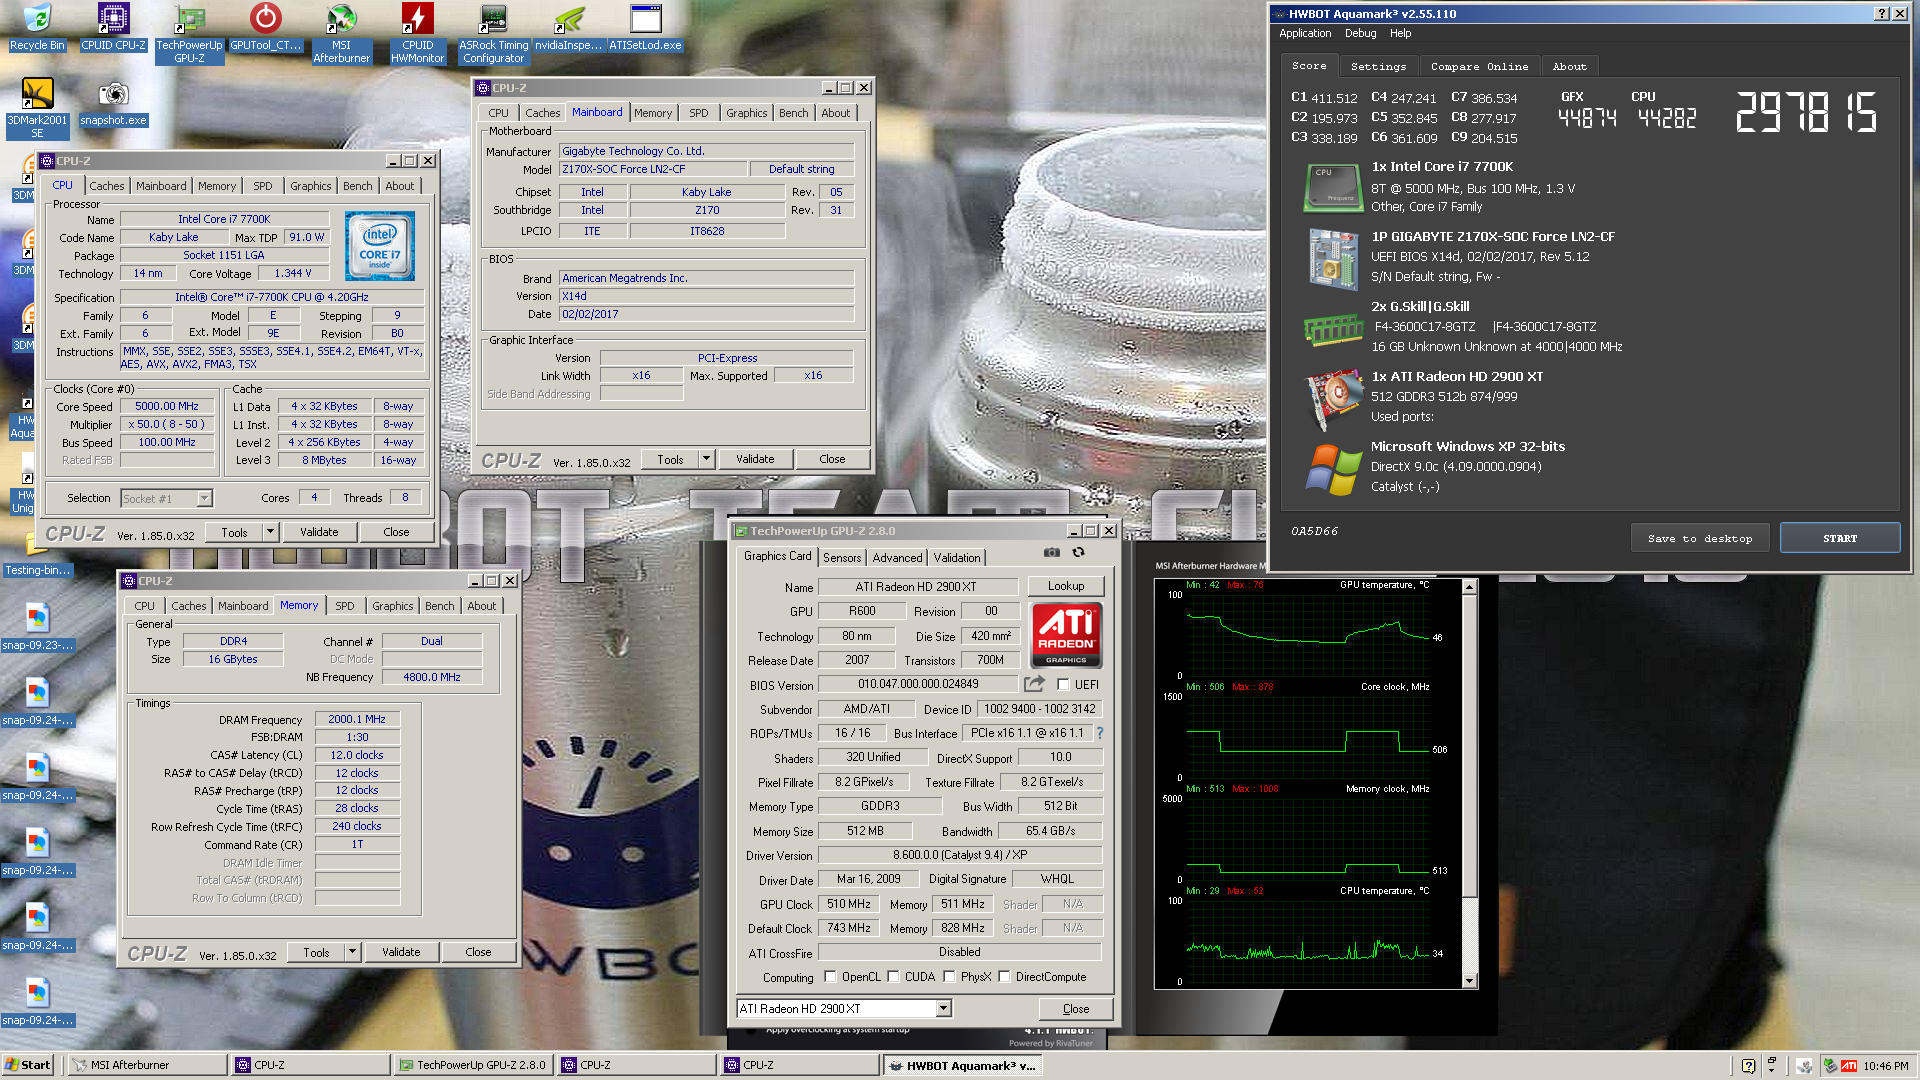Click Tools button in Memory CPU-Z window
The height and width of the screenshot is (1080, 1920).
point(316,952)
